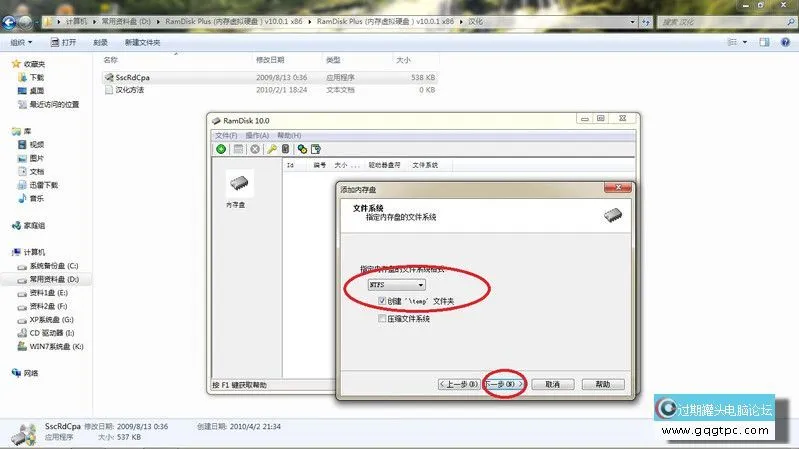This screenshot has height=449, width=799.
Task: Close the 添加内存盘 dialog
Action: coord(618,188)
